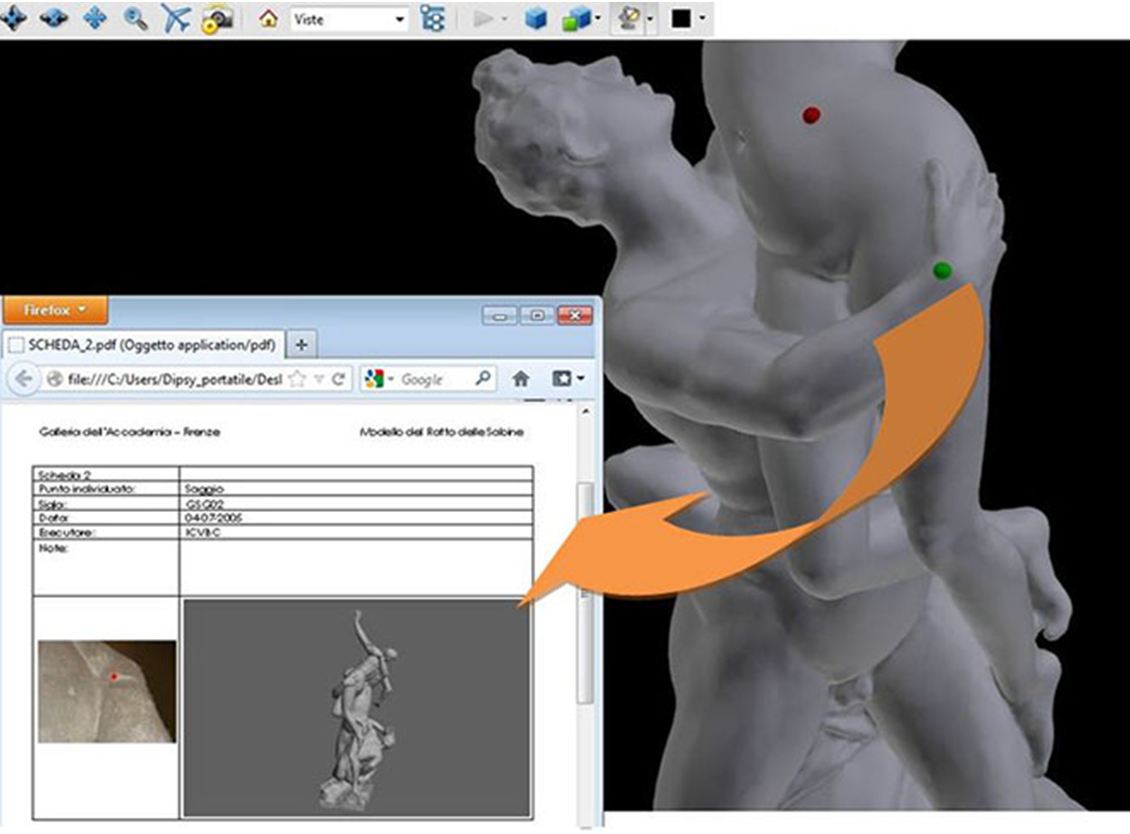Expand the lighting options dropdown arrow
The width and height of the screenshot is (1130, 834).
tap(651, 19)
